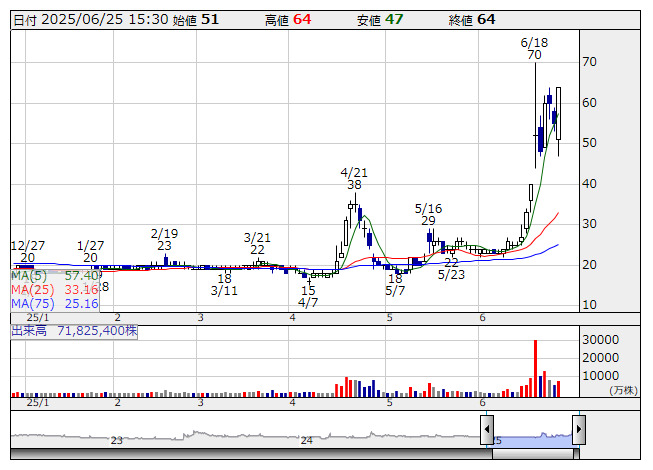Select the MA(75) legend entry
This screenshot has height=470, width=653.
tap(55, 303)
